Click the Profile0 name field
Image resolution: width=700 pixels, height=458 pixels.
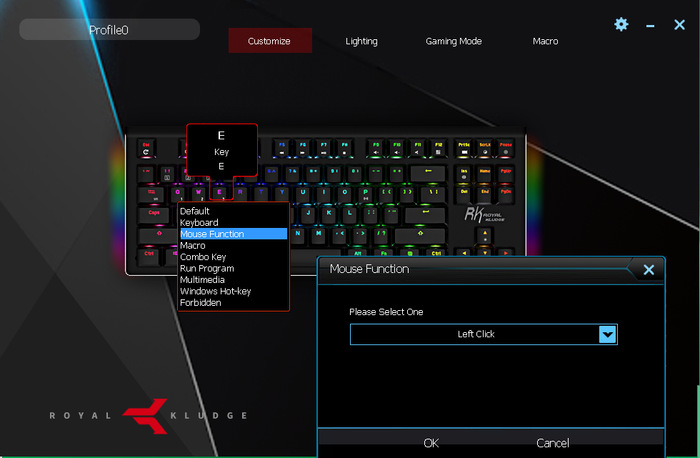click(109, 30)
